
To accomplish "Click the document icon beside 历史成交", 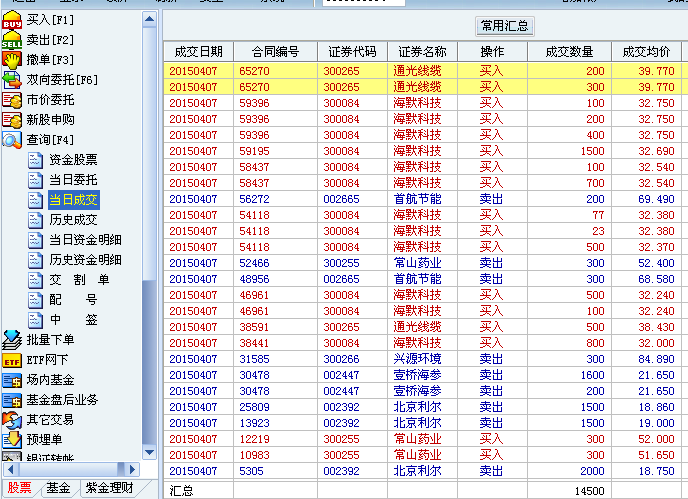I will pyautogui.click(x=35, y=220).
